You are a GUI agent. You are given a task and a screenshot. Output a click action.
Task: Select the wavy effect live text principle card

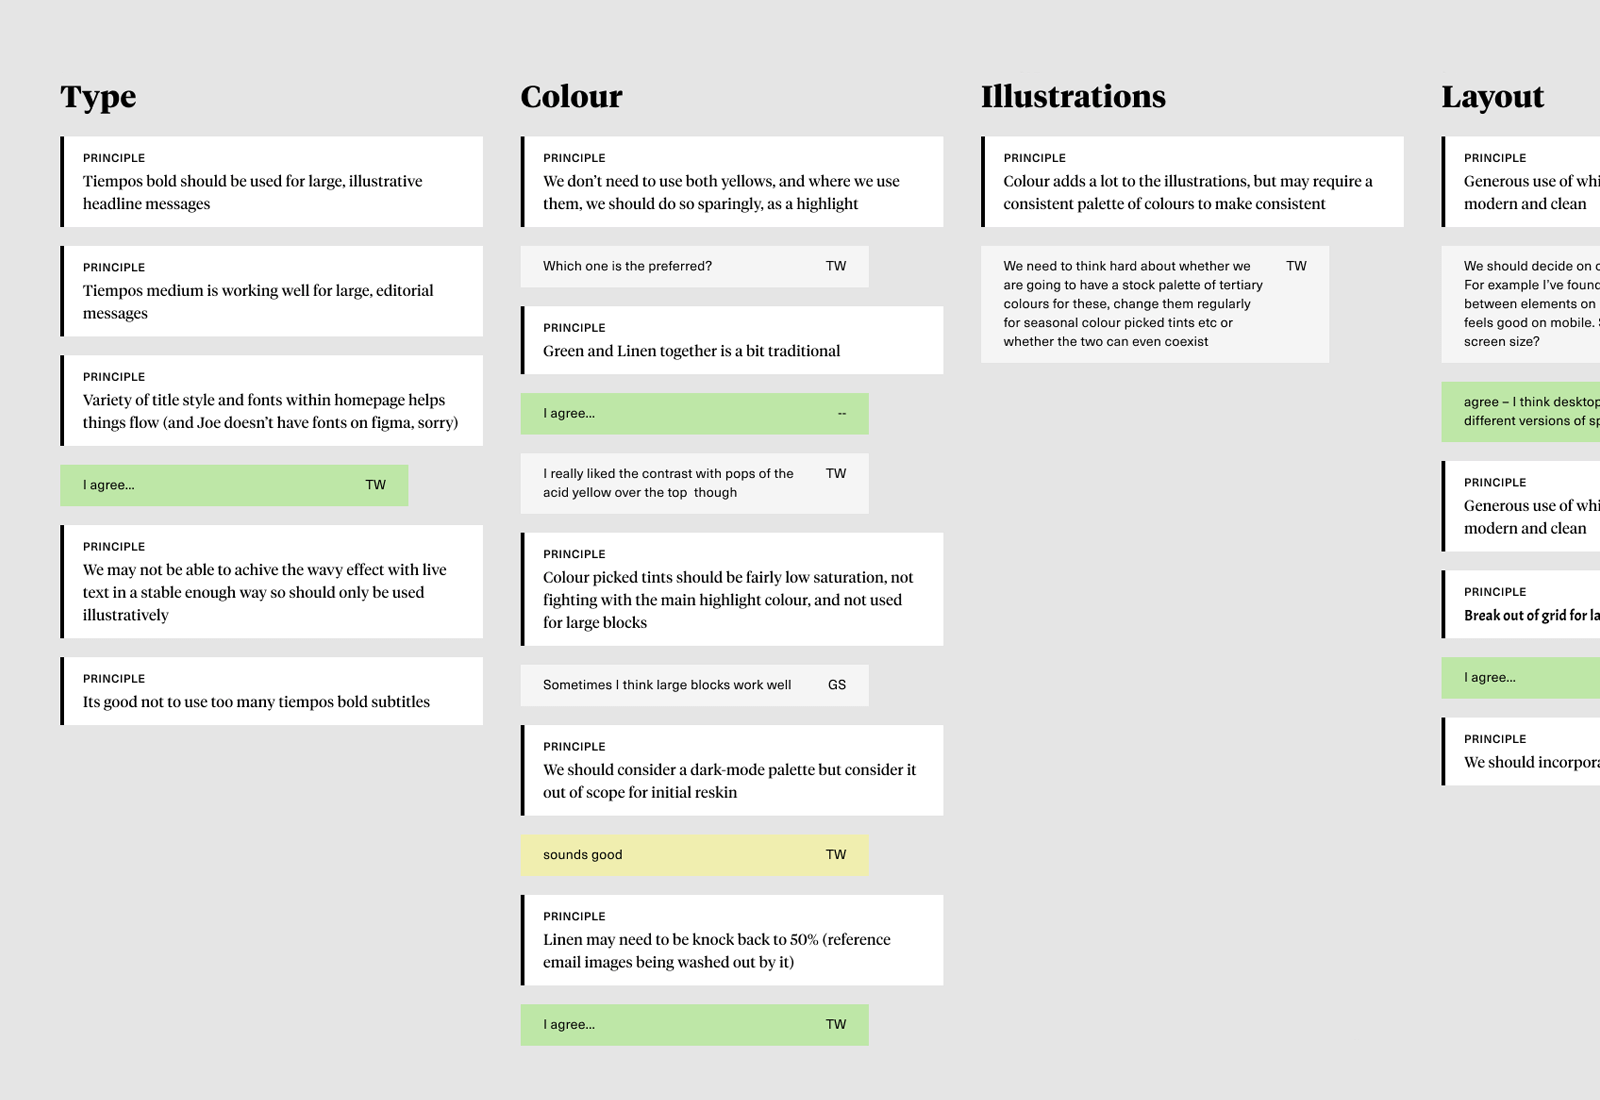[271, 582]
